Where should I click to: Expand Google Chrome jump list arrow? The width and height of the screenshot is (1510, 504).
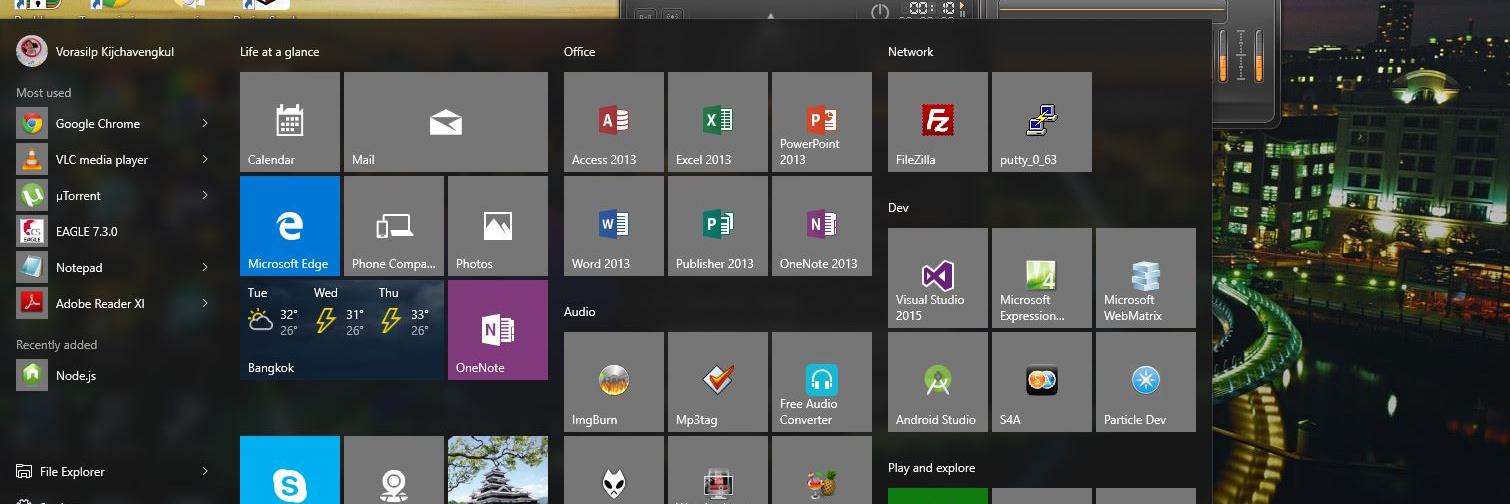pos(205,124)
